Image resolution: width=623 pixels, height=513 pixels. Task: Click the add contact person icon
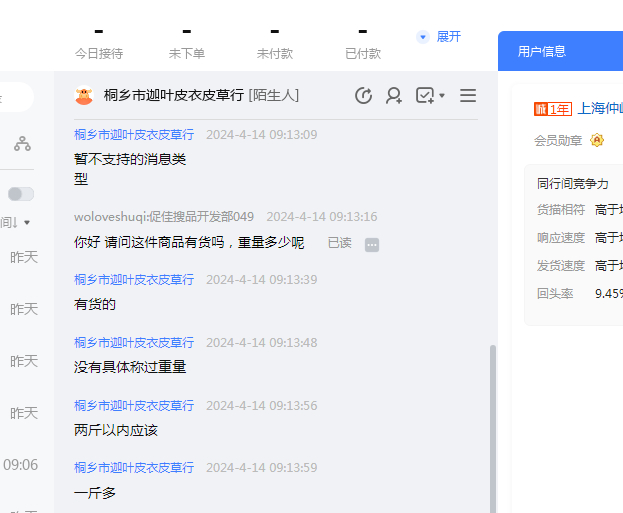[x=394, y=96]
